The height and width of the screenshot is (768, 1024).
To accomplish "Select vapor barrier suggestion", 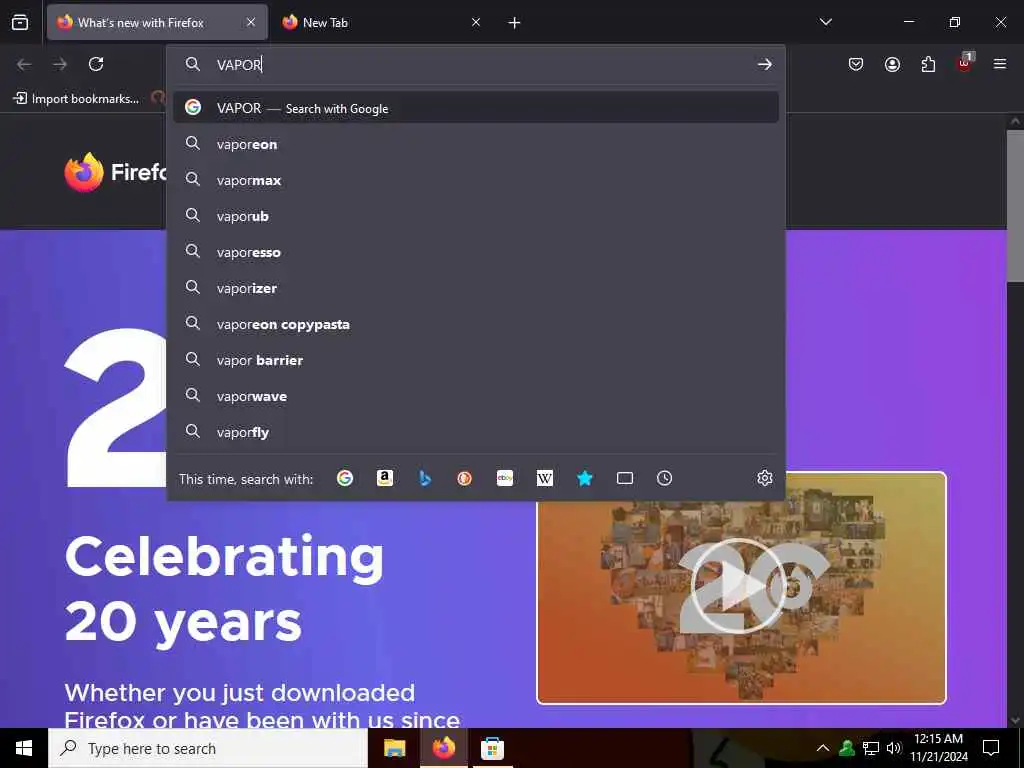I will click(475, 360).
